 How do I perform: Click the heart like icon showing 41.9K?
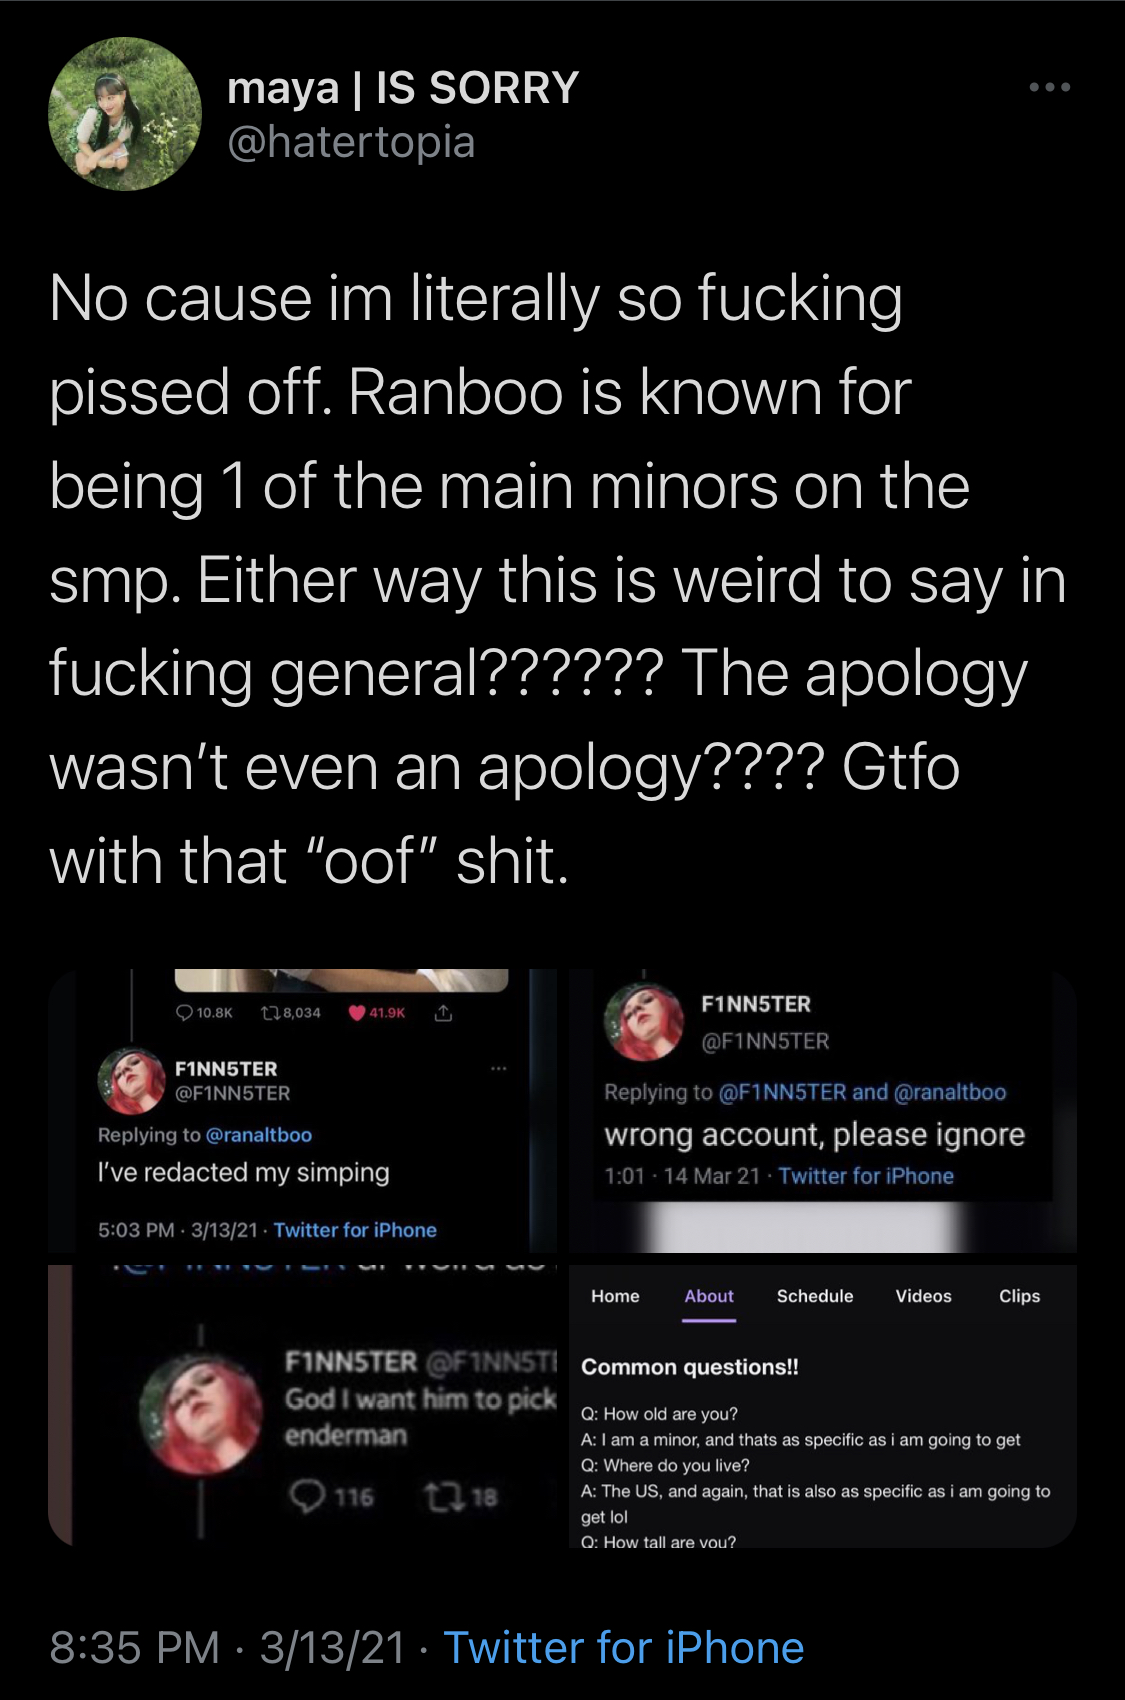pyautogui.click(x=356, y=1013)
